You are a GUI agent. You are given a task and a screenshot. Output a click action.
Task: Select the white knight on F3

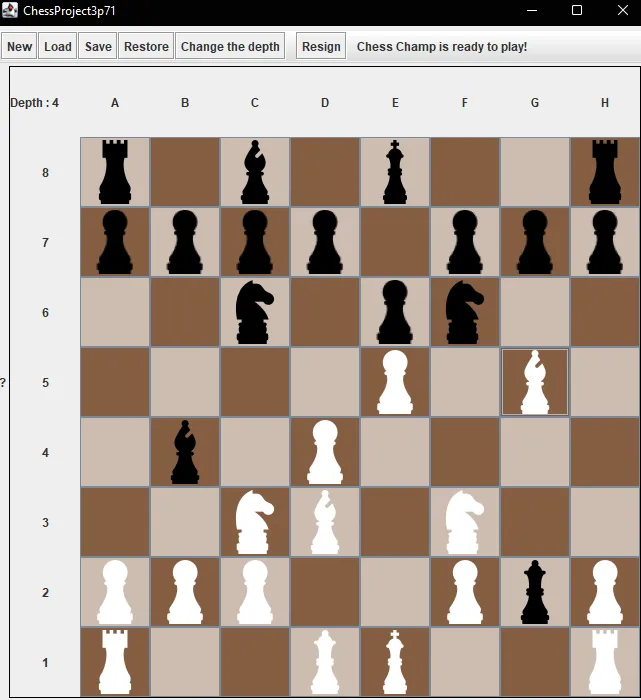[x=465, y=522]
